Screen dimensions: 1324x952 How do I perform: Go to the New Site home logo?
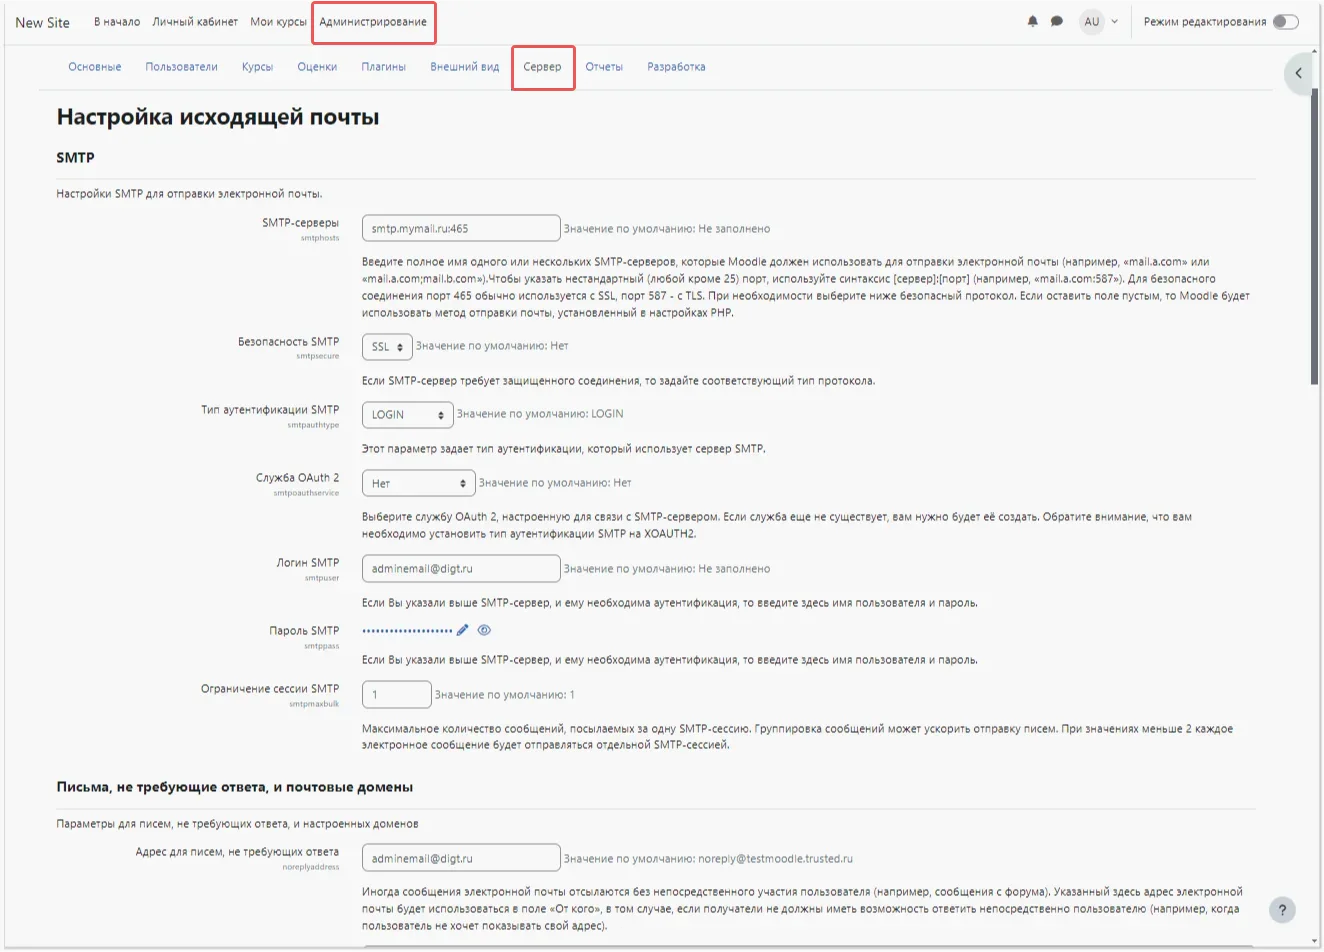pos(41,21)
